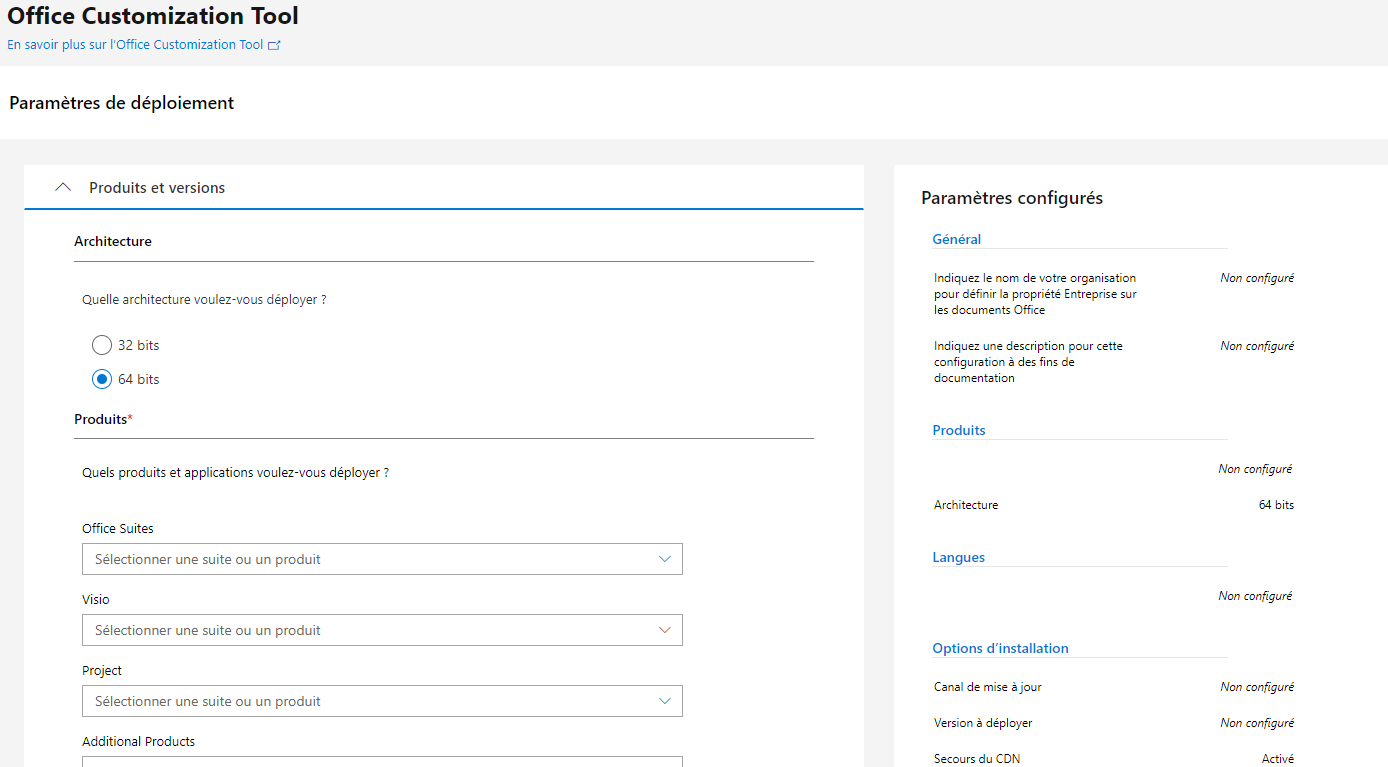Click the external link icon after the learn-more link

point(274,44)
